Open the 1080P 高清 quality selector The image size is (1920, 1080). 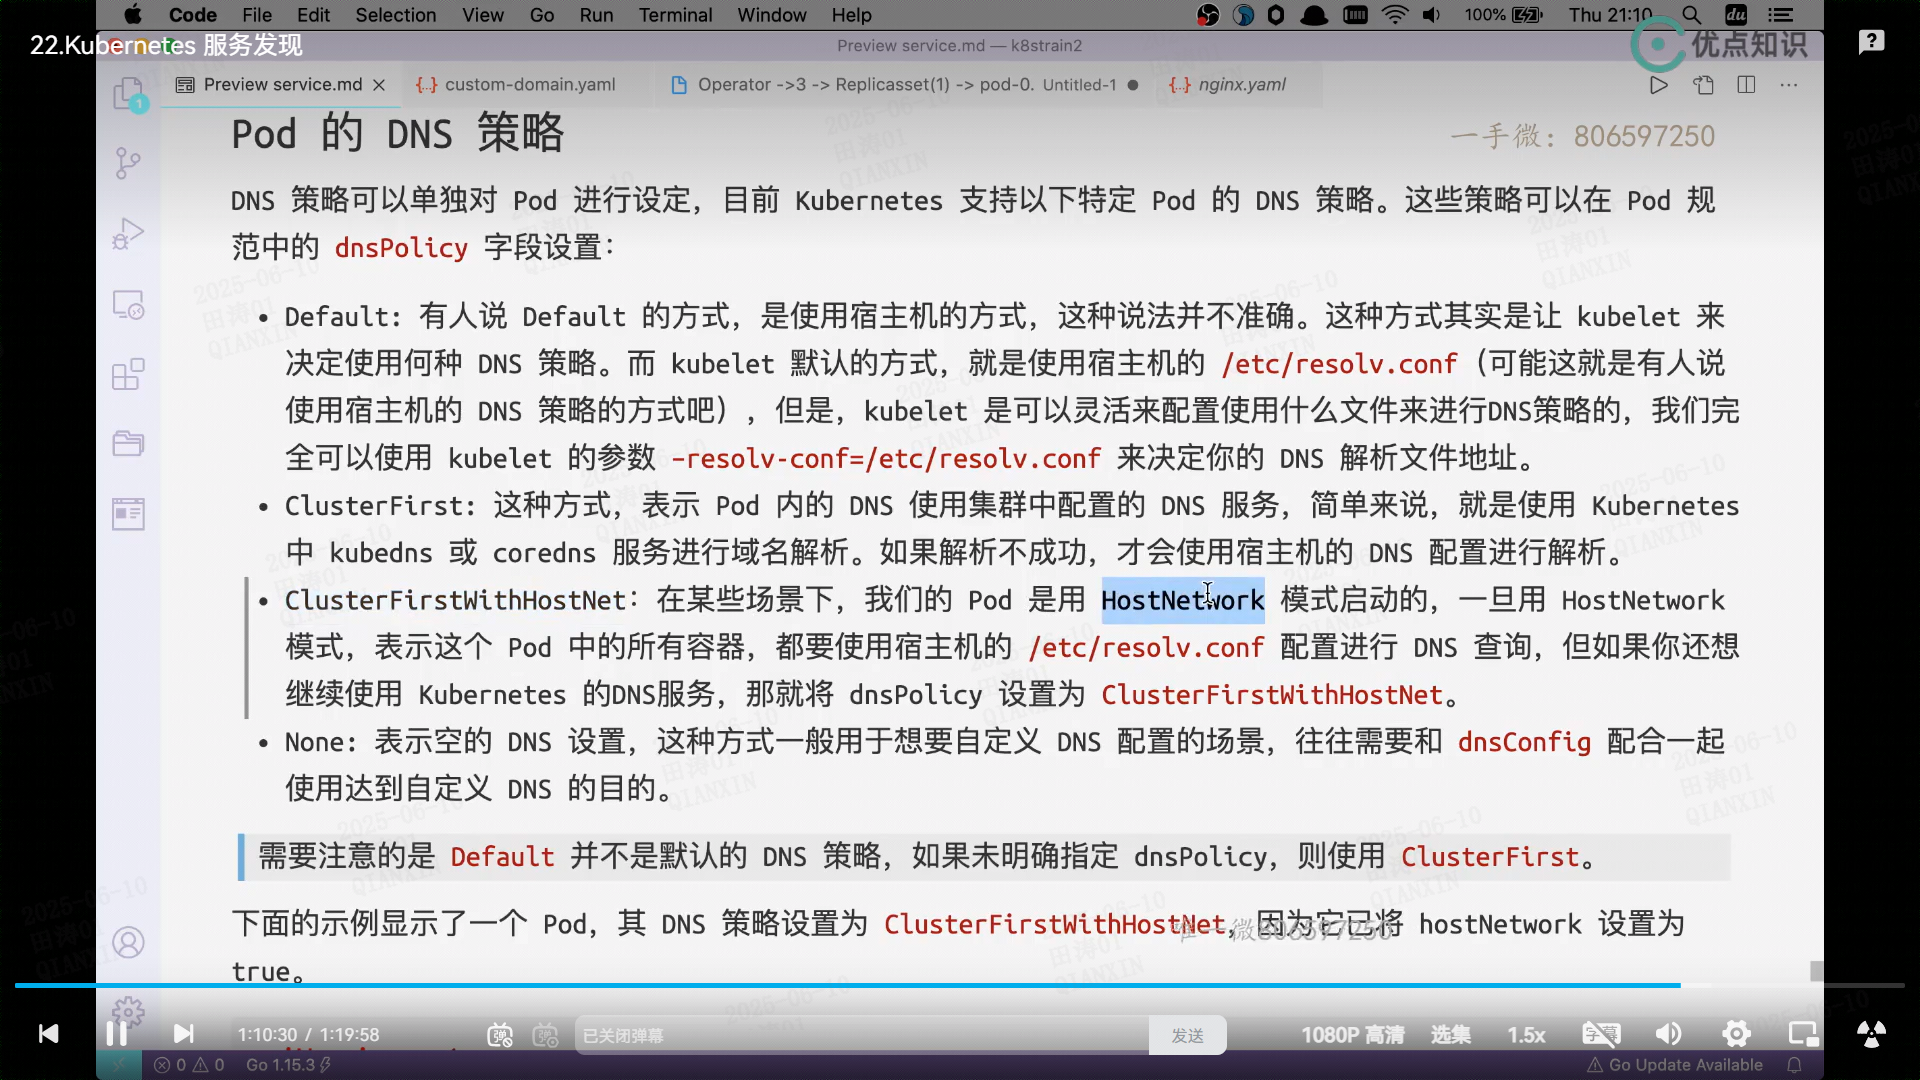coord(1352,1035)
